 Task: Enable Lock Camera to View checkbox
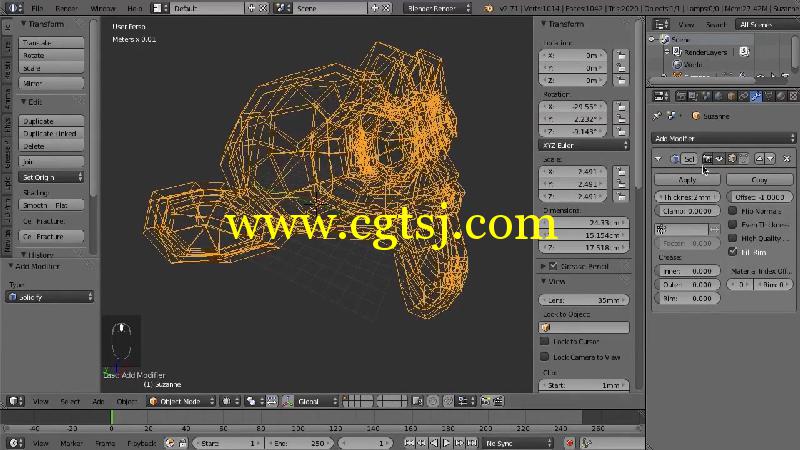click(x=545, y=357)
